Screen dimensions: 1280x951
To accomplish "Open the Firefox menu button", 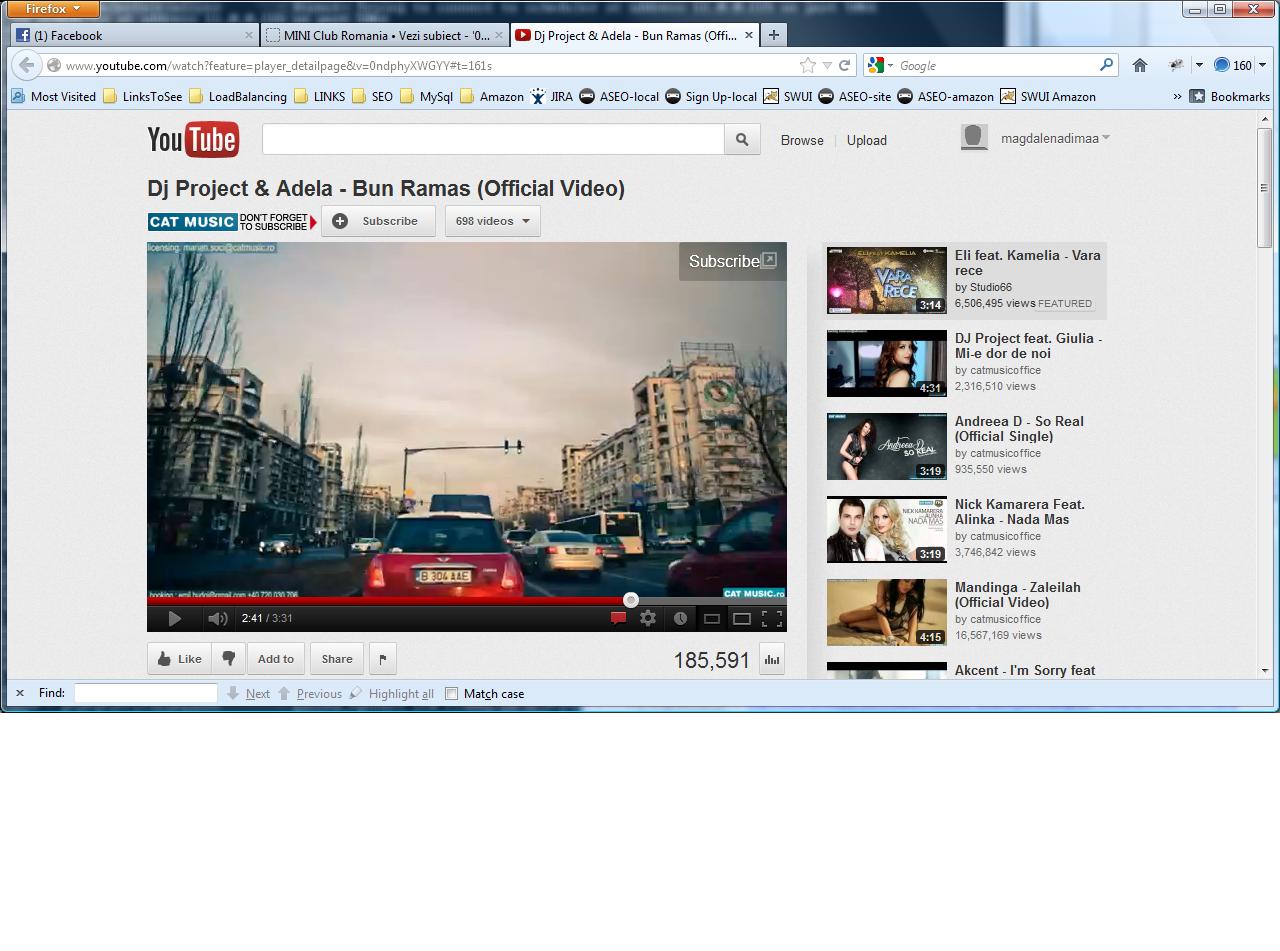I will (53, 9).
